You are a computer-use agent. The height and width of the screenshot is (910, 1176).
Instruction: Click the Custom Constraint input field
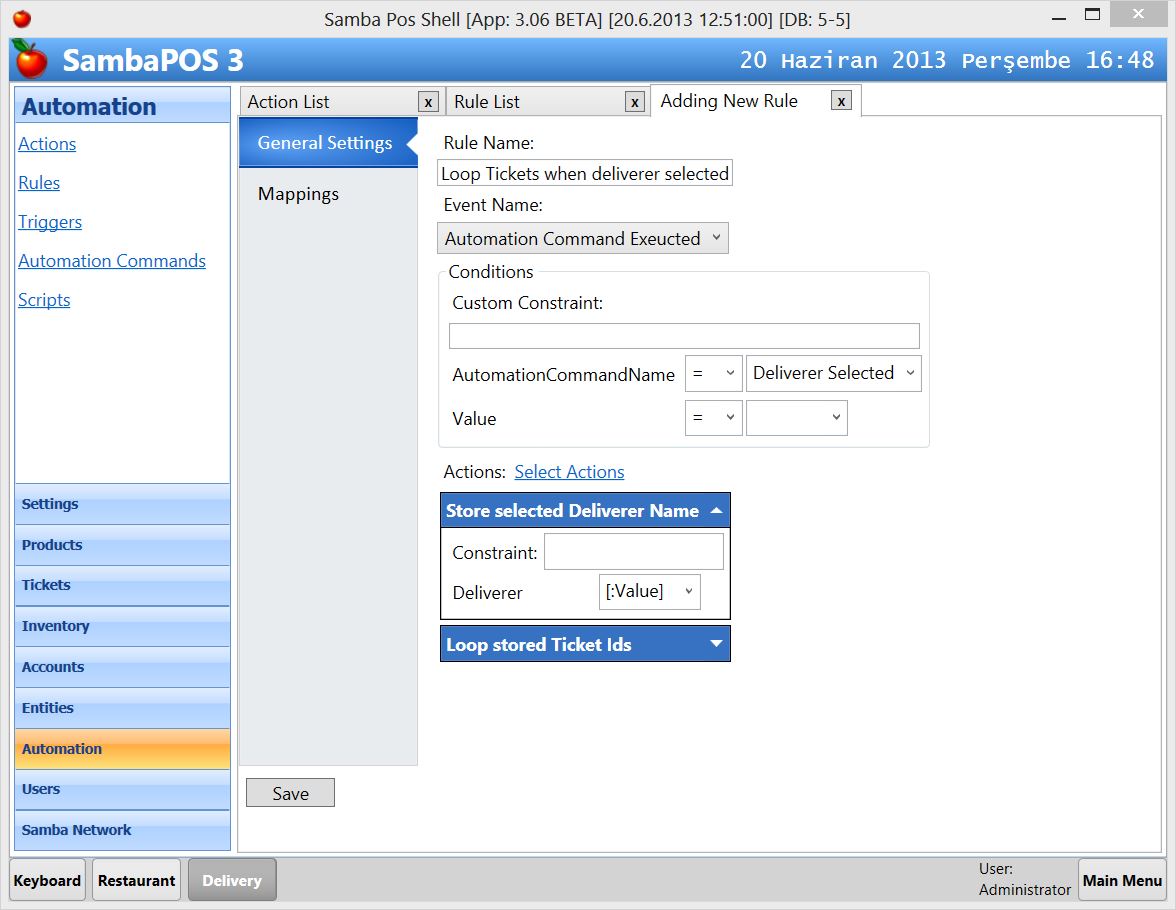click(684, 335)
